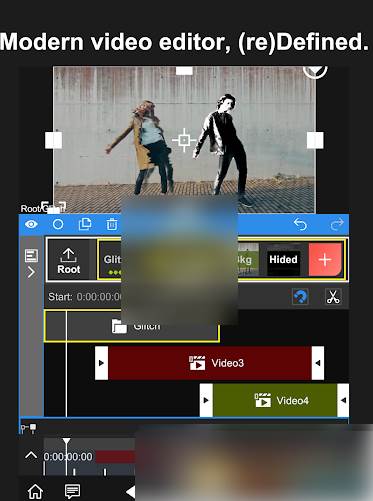Split the clip with the scissors icon

click(x=333, y=296)
